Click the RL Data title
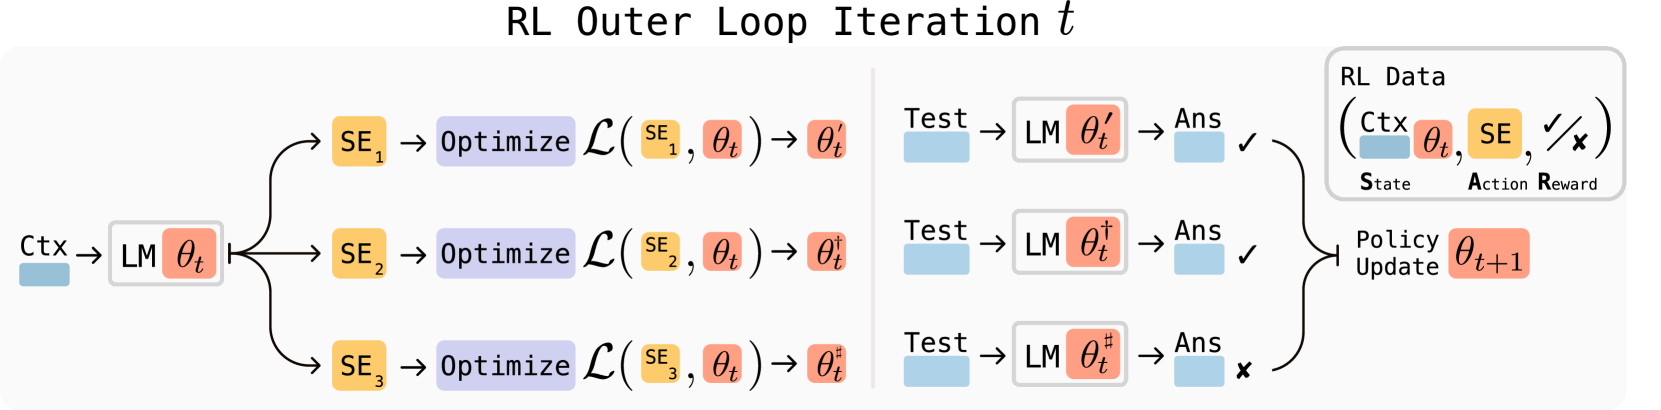Image resolution: width=1661 pixels, height=410 pixels. [1392, 77]
